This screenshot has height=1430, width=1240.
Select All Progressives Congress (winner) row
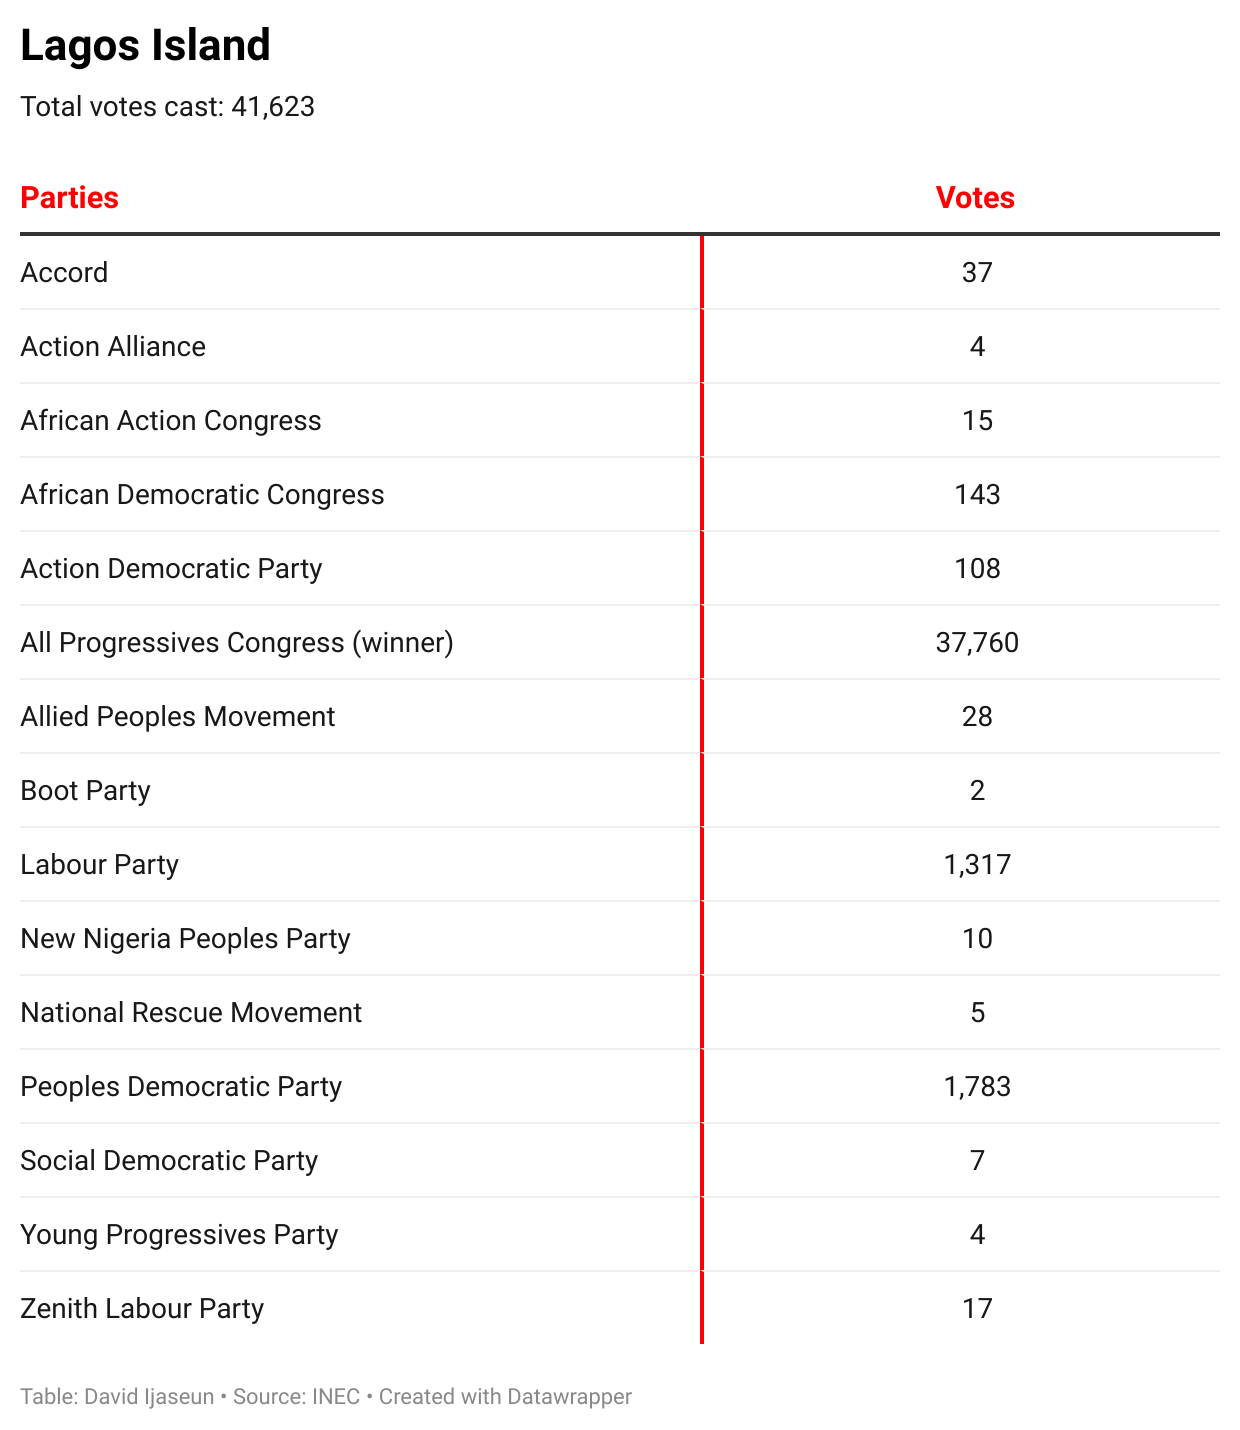point(237,643)
